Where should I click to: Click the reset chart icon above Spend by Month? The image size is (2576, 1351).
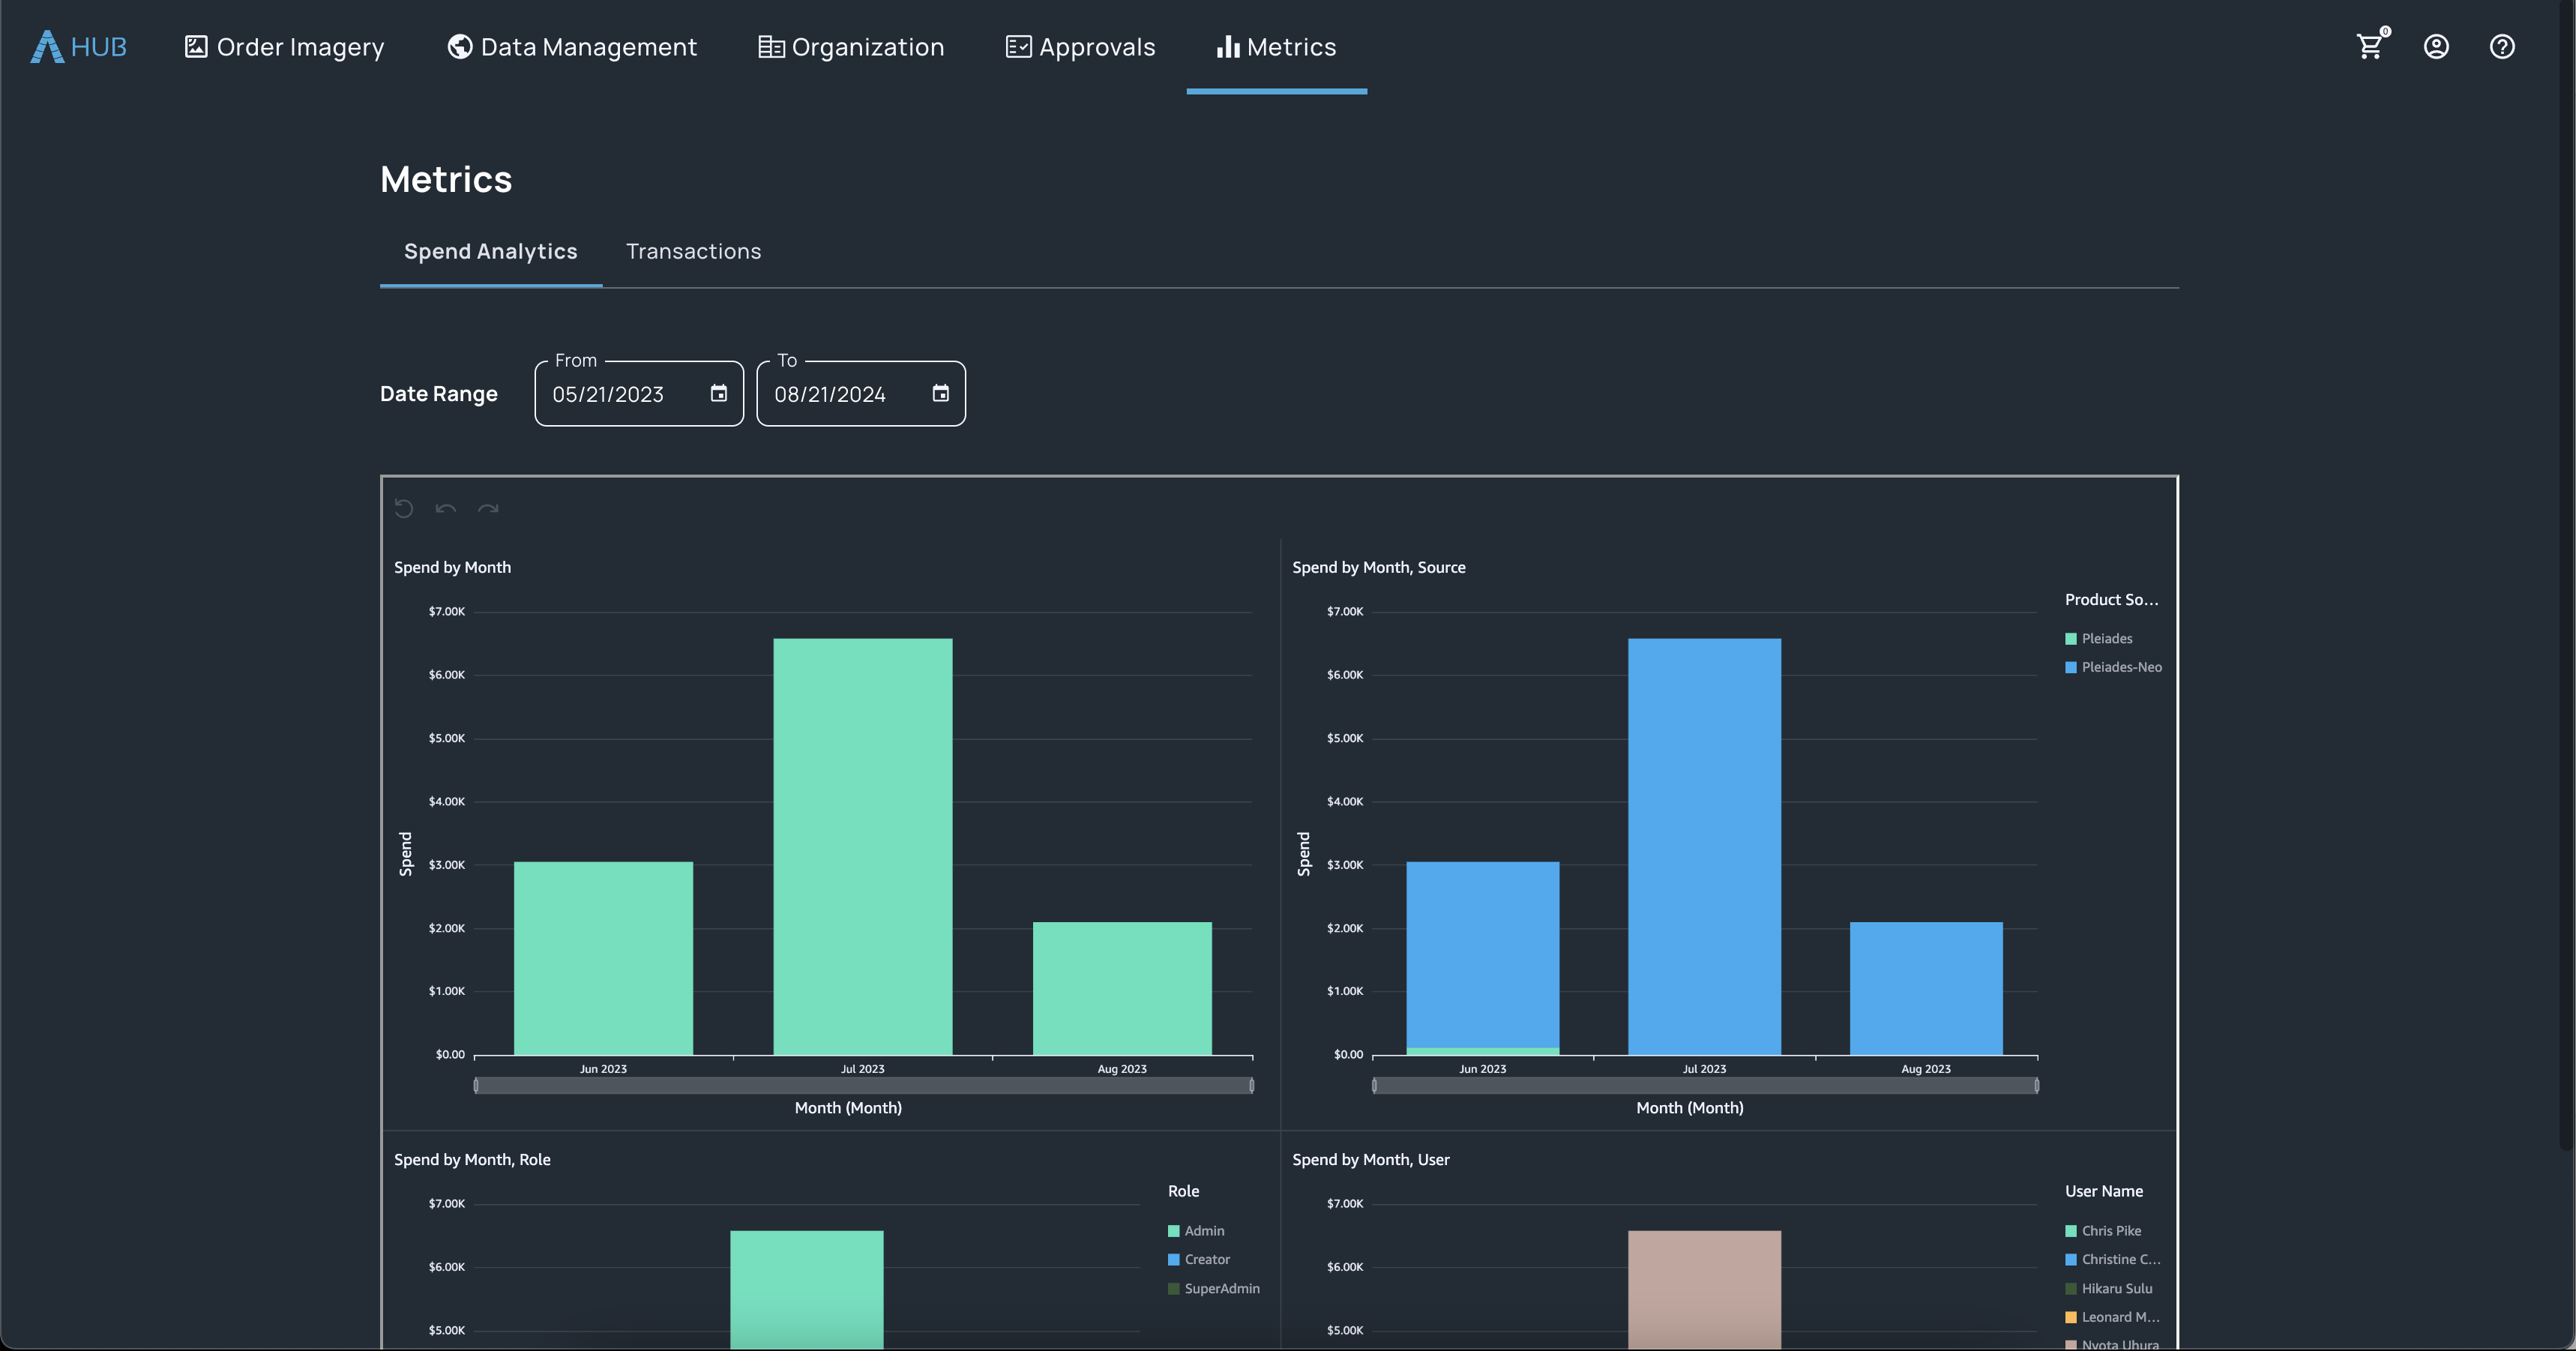(x=404, y=508)
